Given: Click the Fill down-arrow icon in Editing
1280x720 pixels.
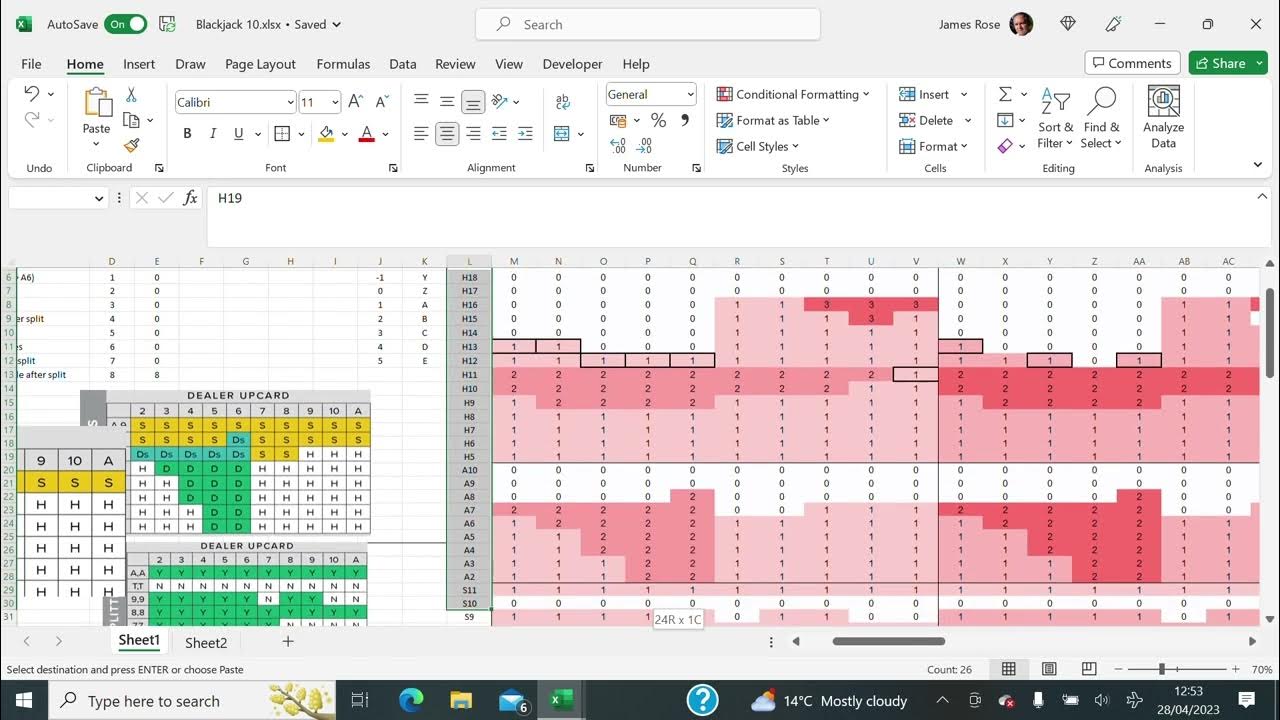Looking at the screenshot, I should pos(1005,120).
